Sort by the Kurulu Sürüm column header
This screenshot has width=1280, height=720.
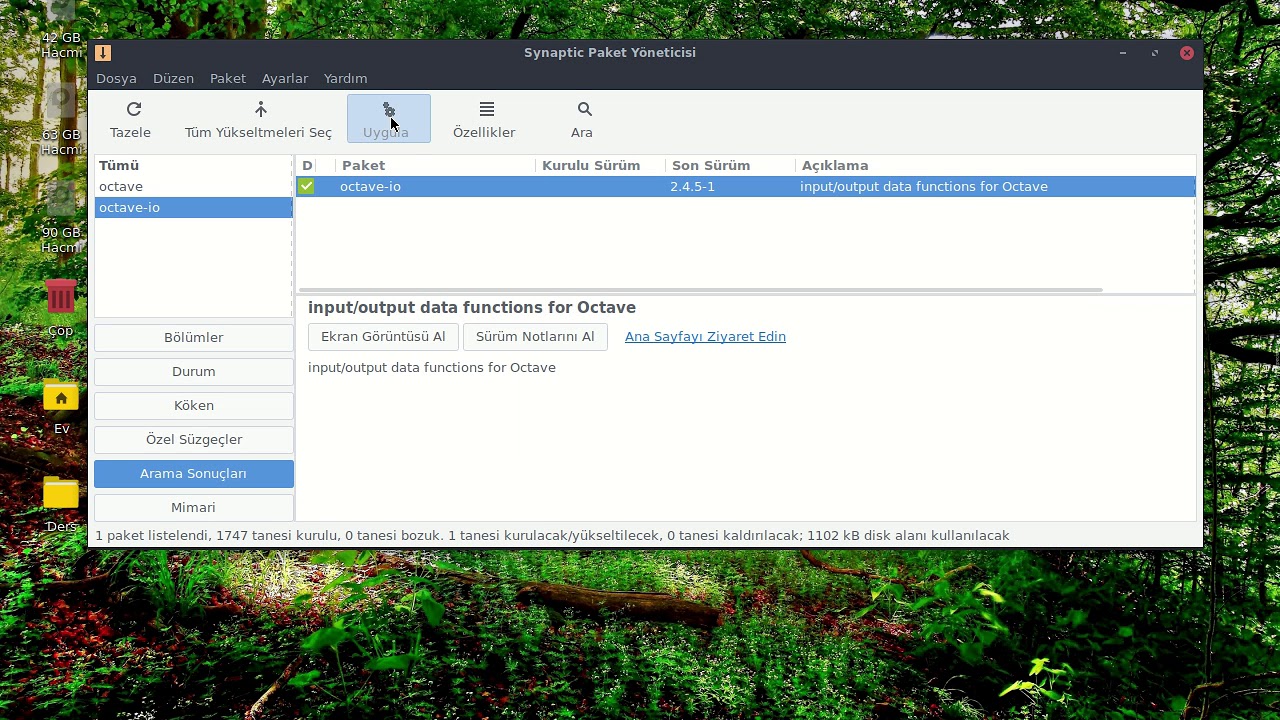(601, 165)
